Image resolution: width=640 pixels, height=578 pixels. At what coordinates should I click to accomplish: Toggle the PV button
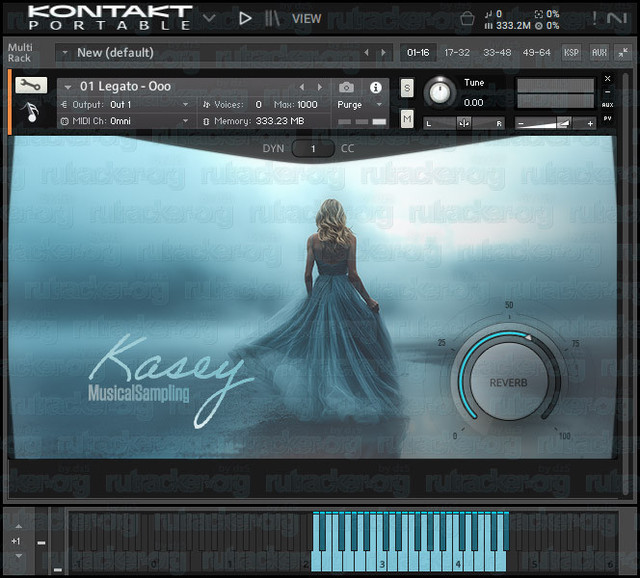click(x=607, y=118)
